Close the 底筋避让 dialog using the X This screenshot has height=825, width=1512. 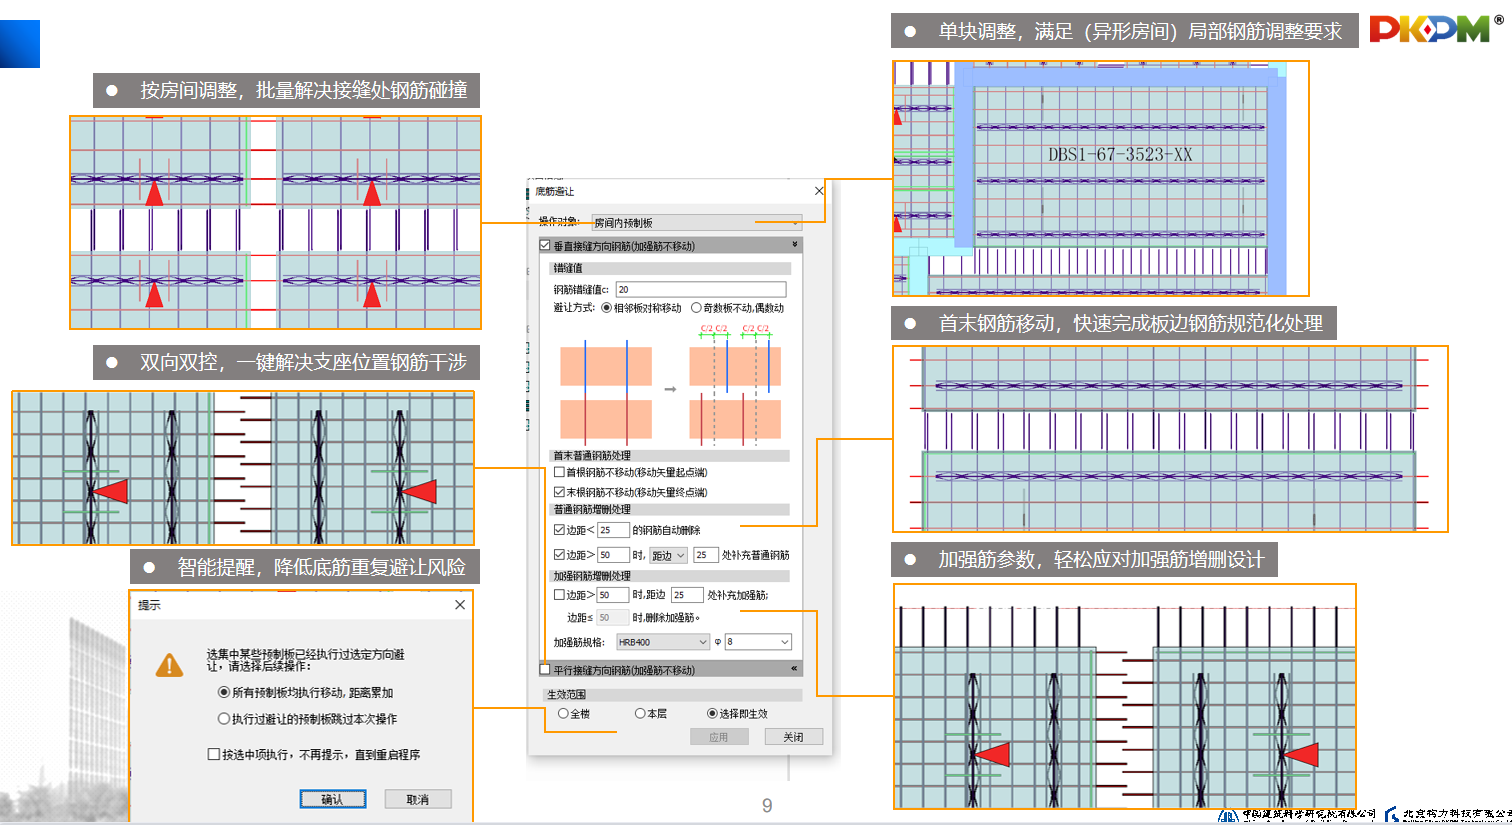click(x=819, y=191)
